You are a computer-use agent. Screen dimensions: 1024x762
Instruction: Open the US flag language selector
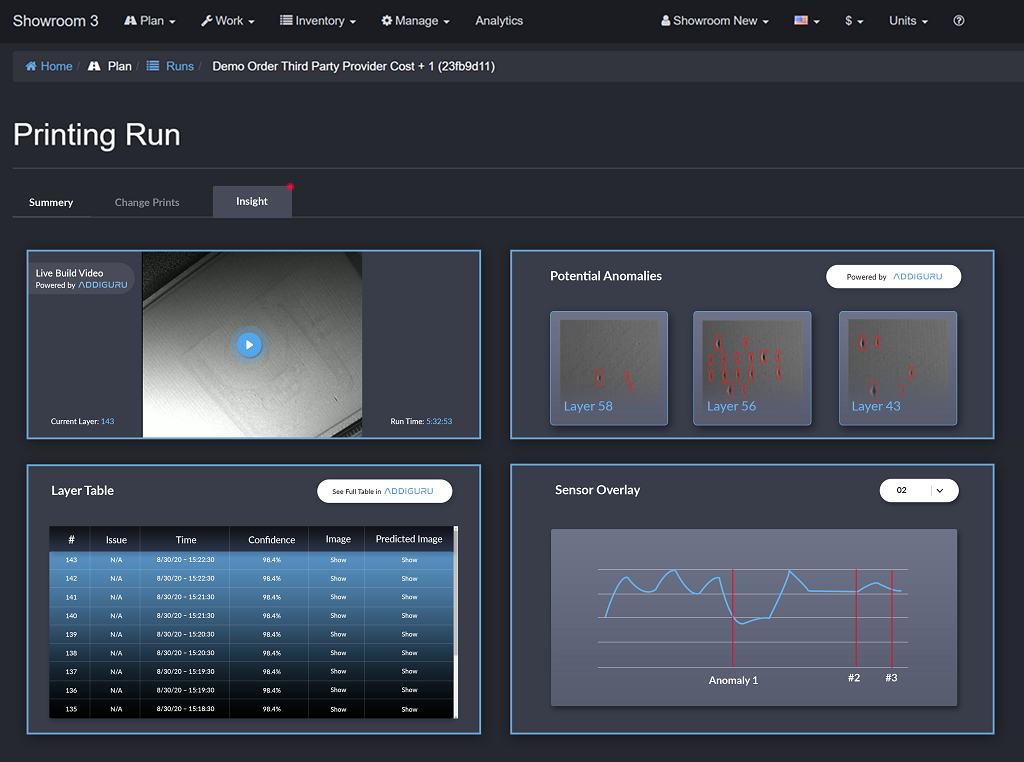click(806, 21)
